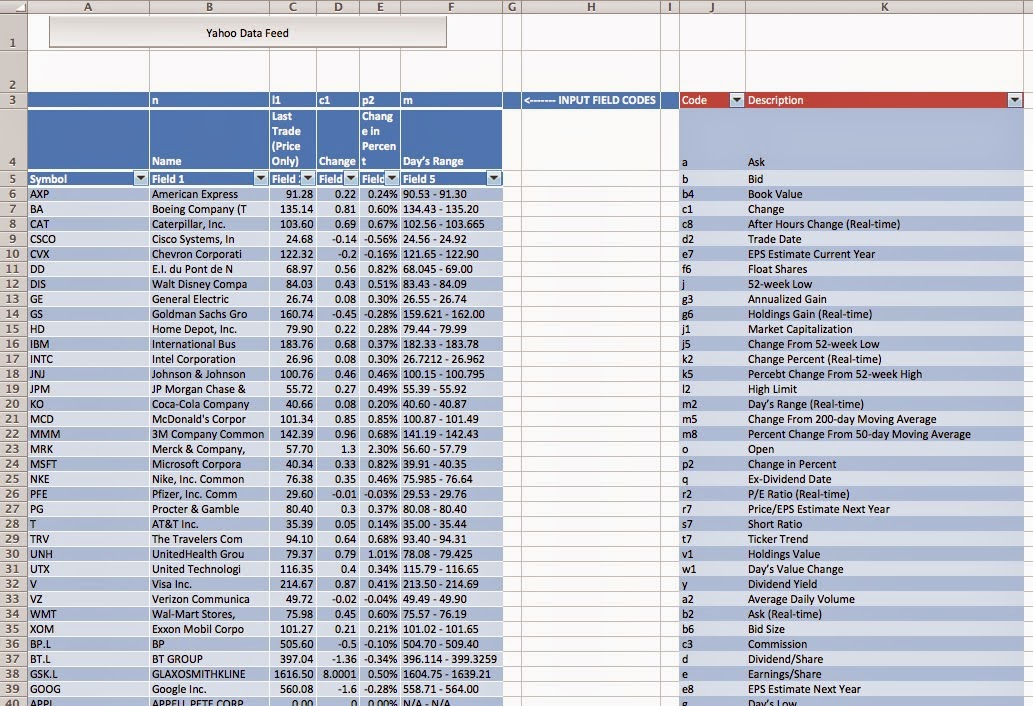Select the Walt Disney Compa name cell

point(209,284)
